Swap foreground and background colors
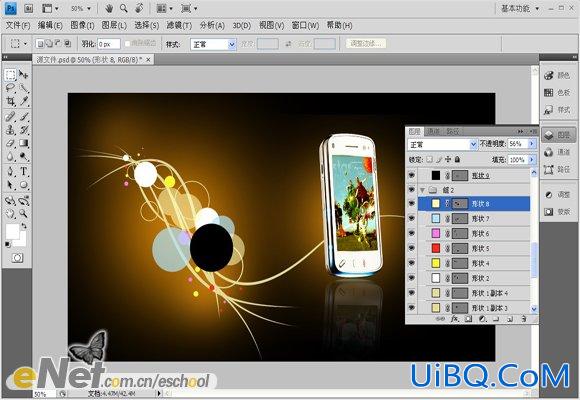 (24, 226)
